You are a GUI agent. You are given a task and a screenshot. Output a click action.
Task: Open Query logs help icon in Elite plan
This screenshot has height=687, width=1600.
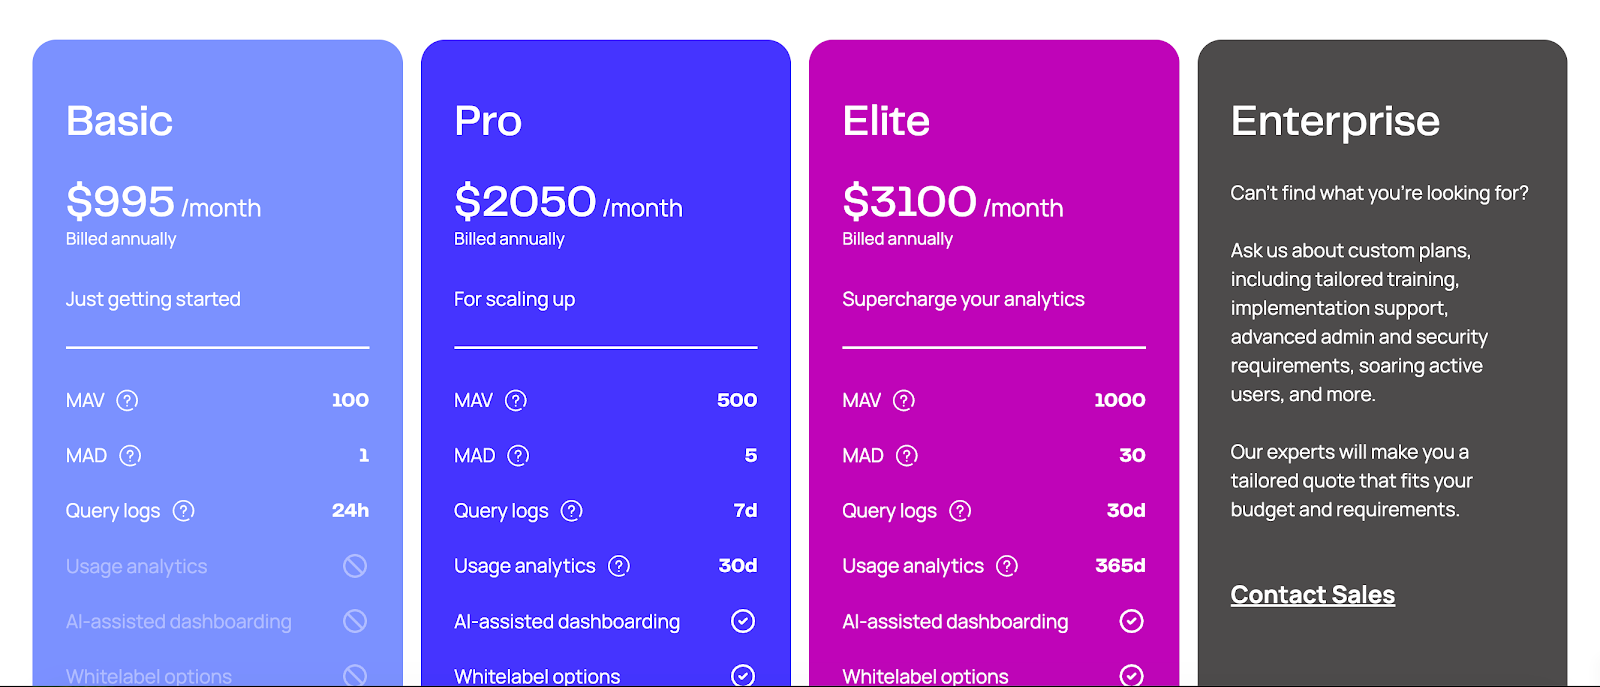[x=959, y=510]
